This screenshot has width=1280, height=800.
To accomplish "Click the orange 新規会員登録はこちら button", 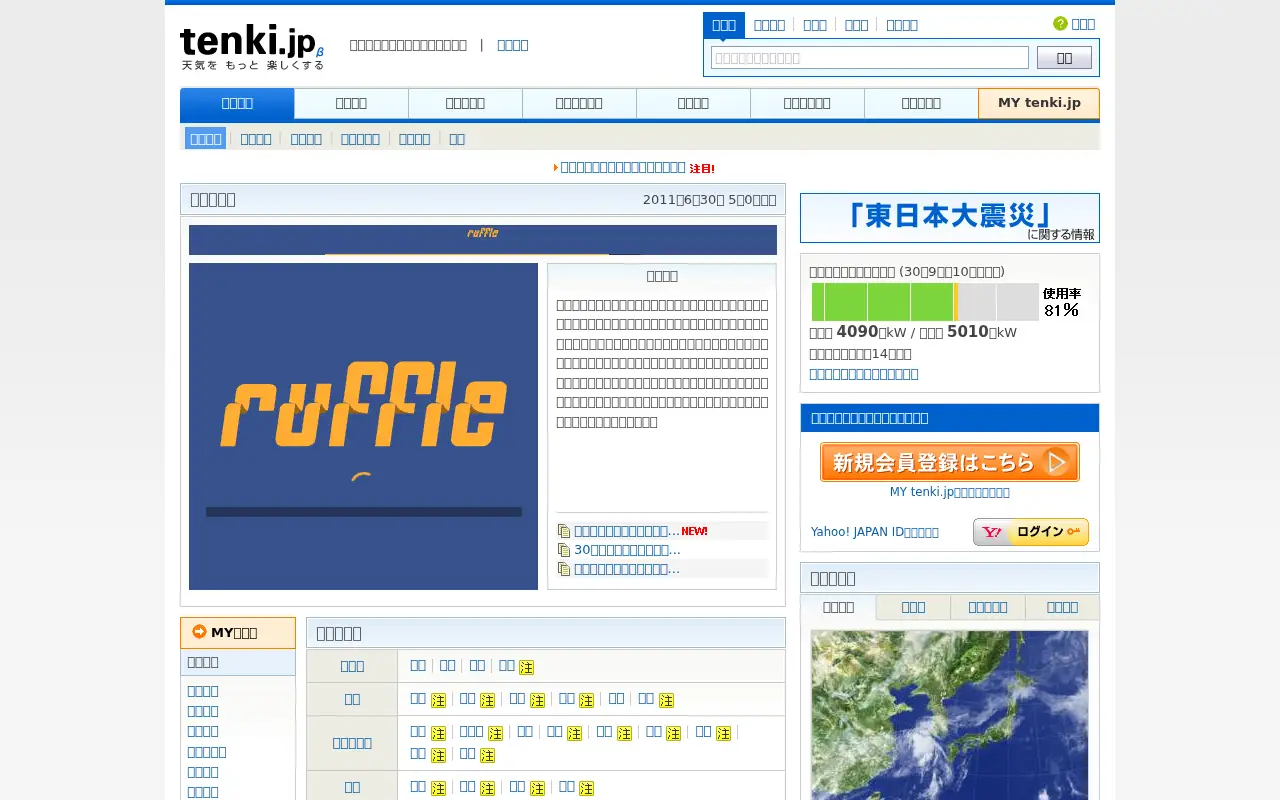I will [950, 462].
